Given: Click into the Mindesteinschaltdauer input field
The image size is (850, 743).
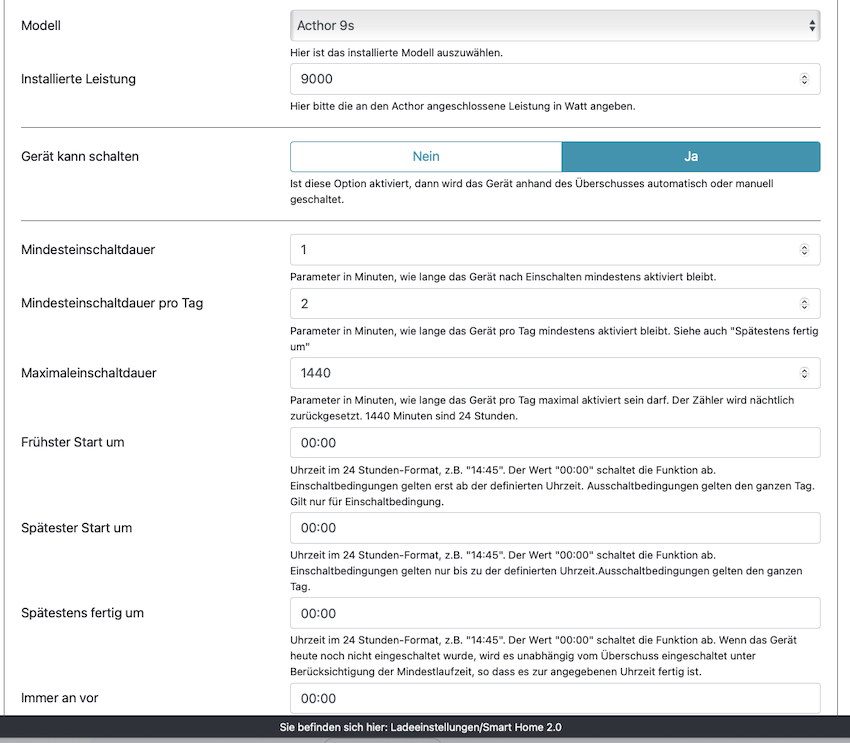Looking at the screenshot, I should pos(540,249).
